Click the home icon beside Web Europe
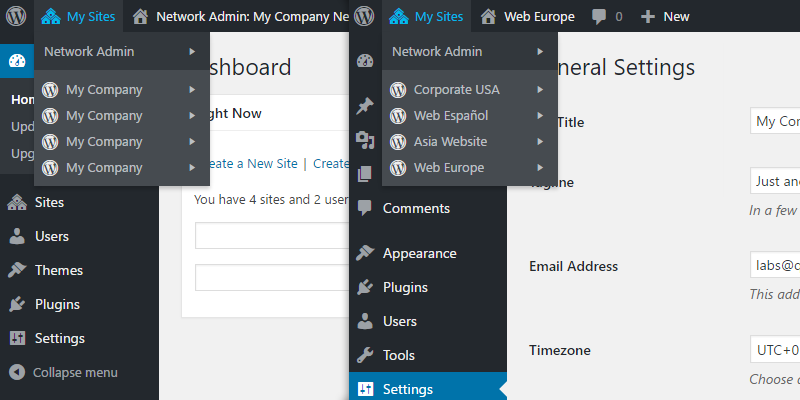Screen dimensions: 800x400 pos(488,17)
